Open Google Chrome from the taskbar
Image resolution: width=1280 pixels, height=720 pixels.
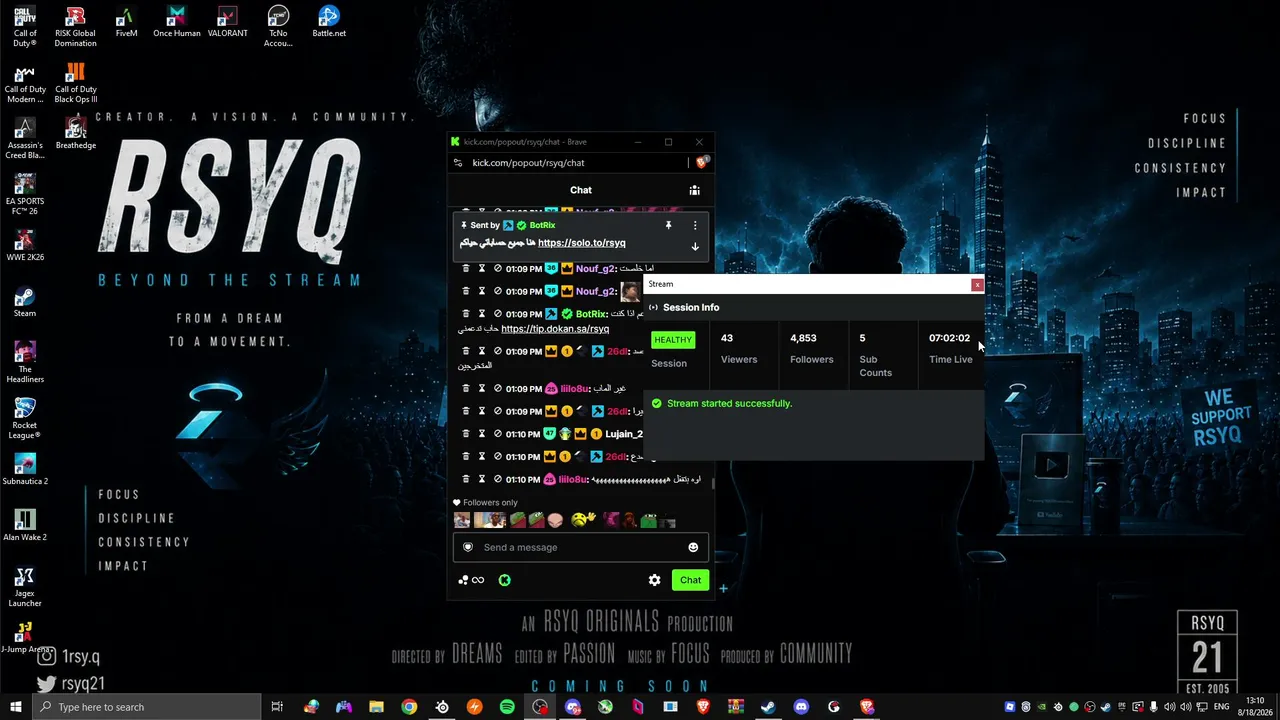point(409,707)
